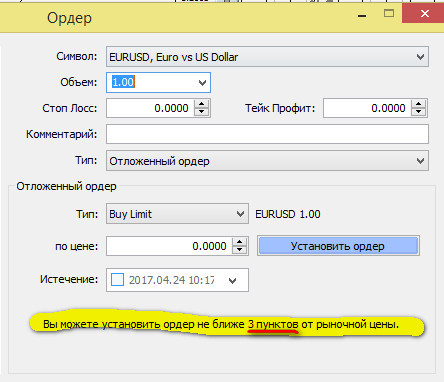Image resolution: width=444 pixels, height=382 pixels.
Task: Click into the Тейк Профит value field
Action: point(367,108)
